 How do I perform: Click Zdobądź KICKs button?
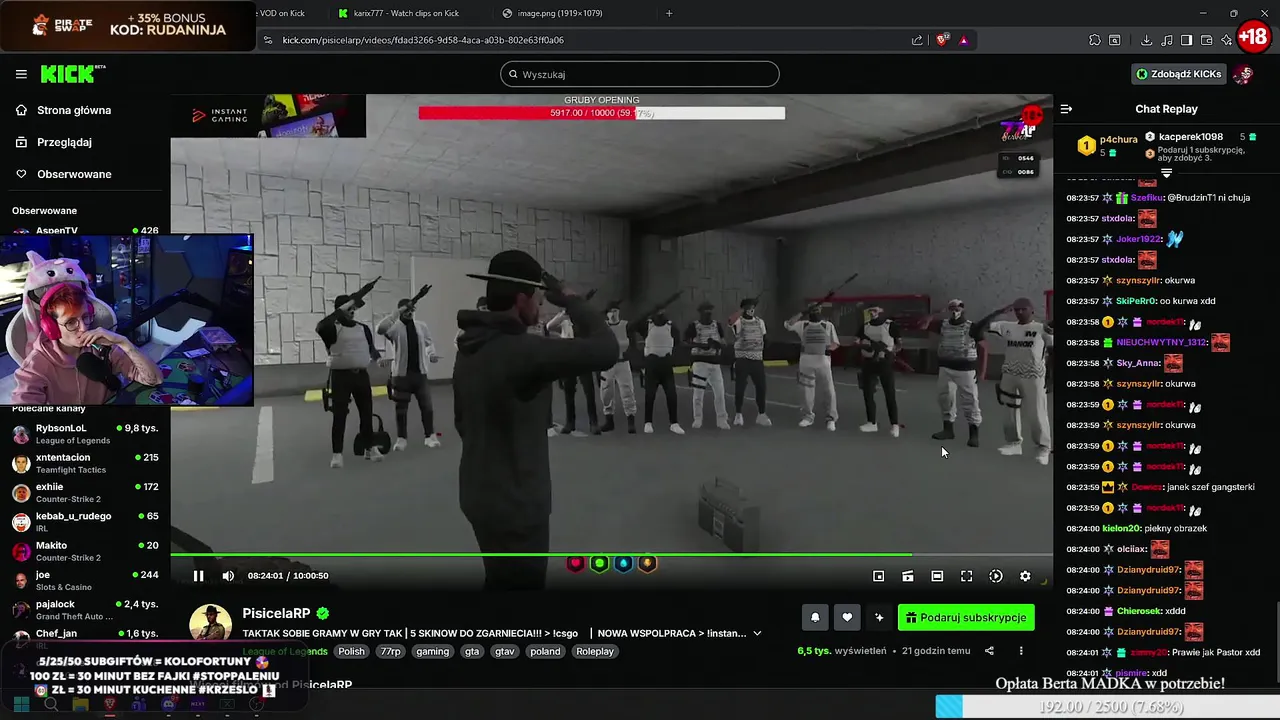1178,74
